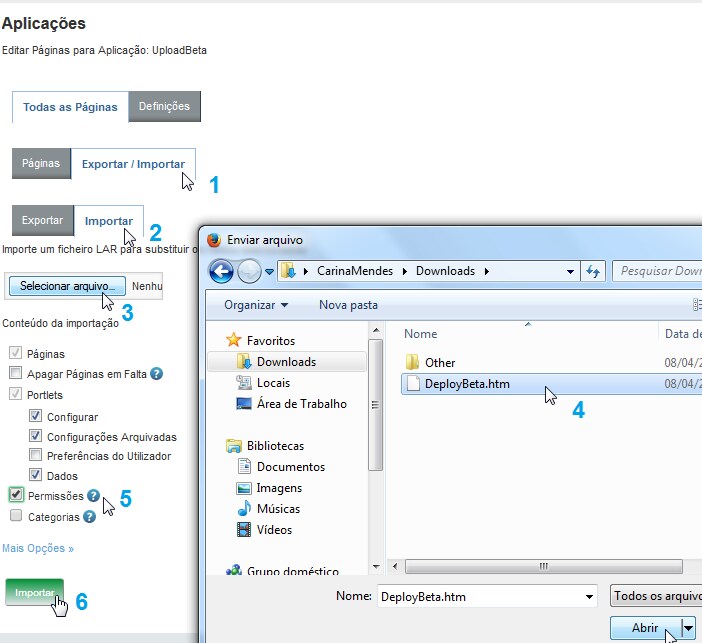Click help icon next to Apagar Páginas em Falta
Image resolution: width=702 pixels, height=643 pixels.
coord(156,373)
